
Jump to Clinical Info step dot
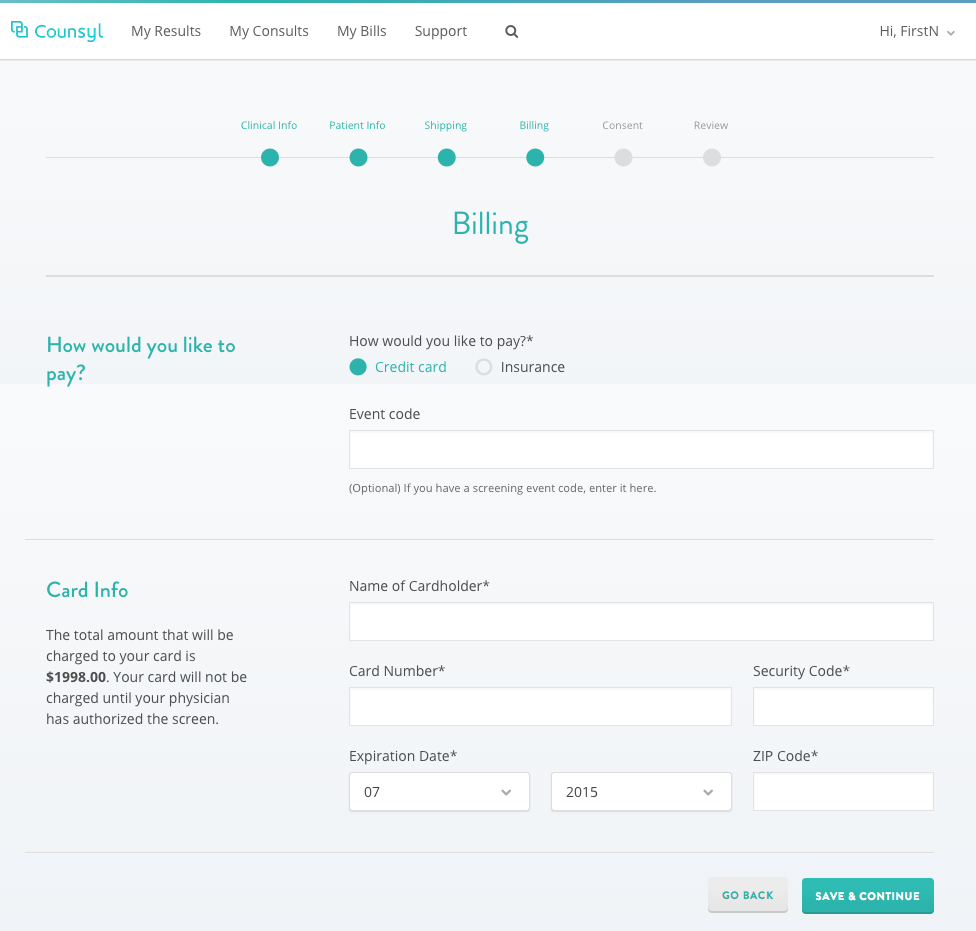click(270, 157)
